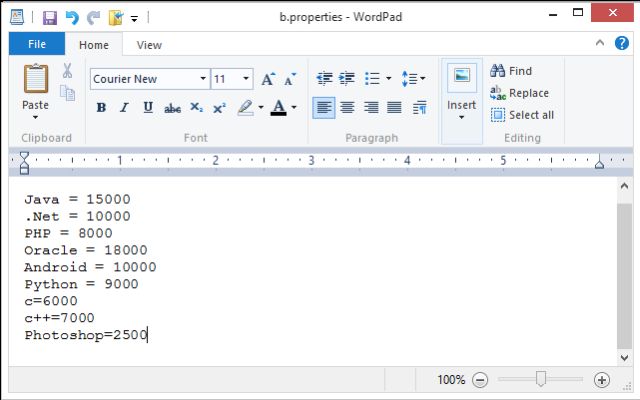Click the Save icon in quick access toolbar
Viewport: 640px width, 400px height.
[50, 18]
